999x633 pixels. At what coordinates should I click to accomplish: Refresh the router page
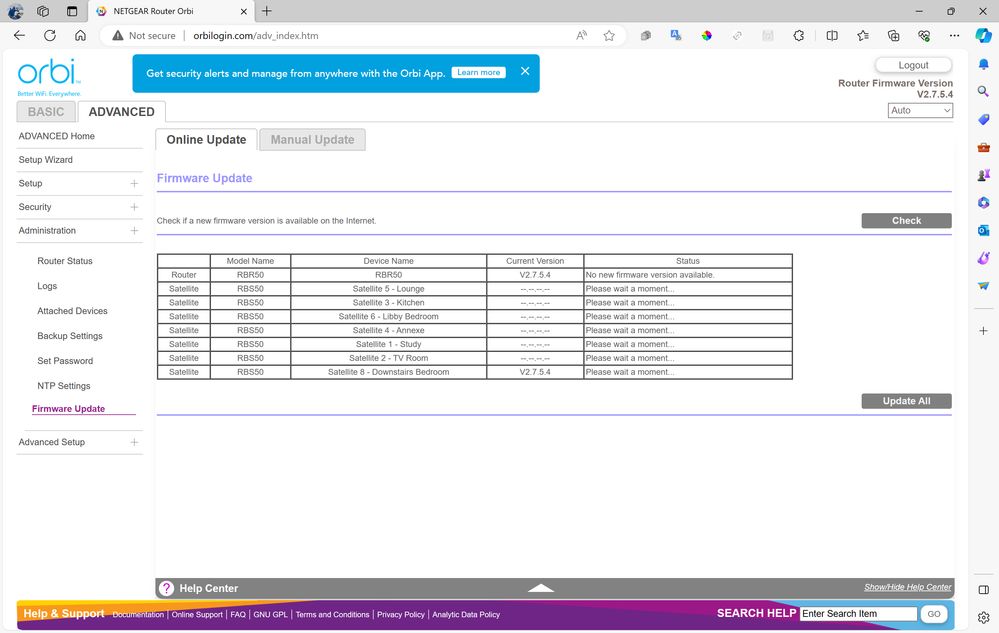[49, 35]
